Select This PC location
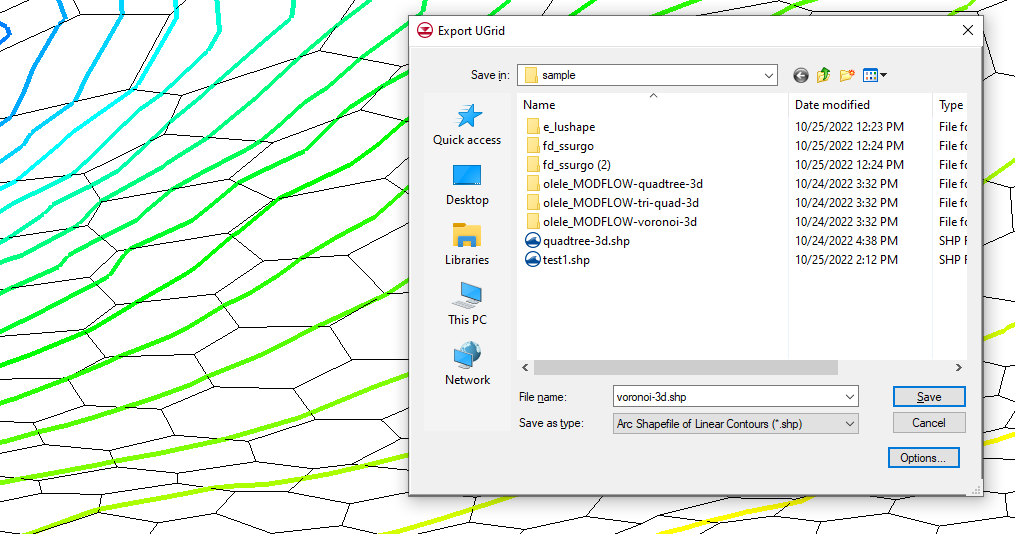Image resolution: width=1015 pixels, height=534 pixels. click(x=467, y=304)
